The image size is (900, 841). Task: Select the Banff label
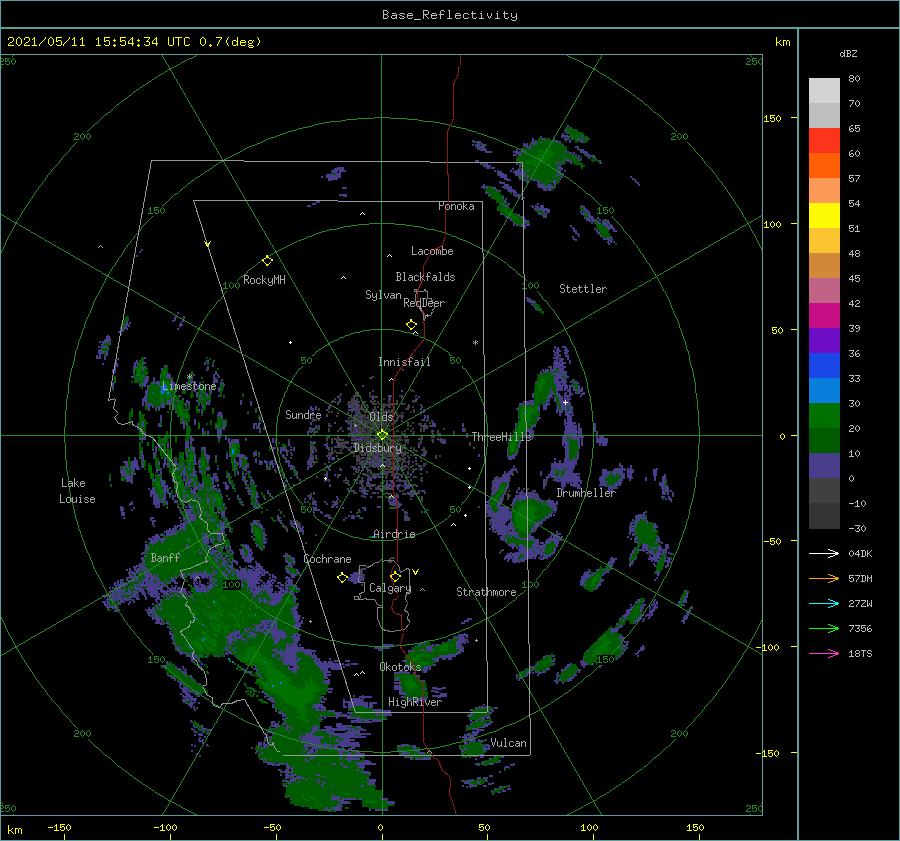coord(165,557)
